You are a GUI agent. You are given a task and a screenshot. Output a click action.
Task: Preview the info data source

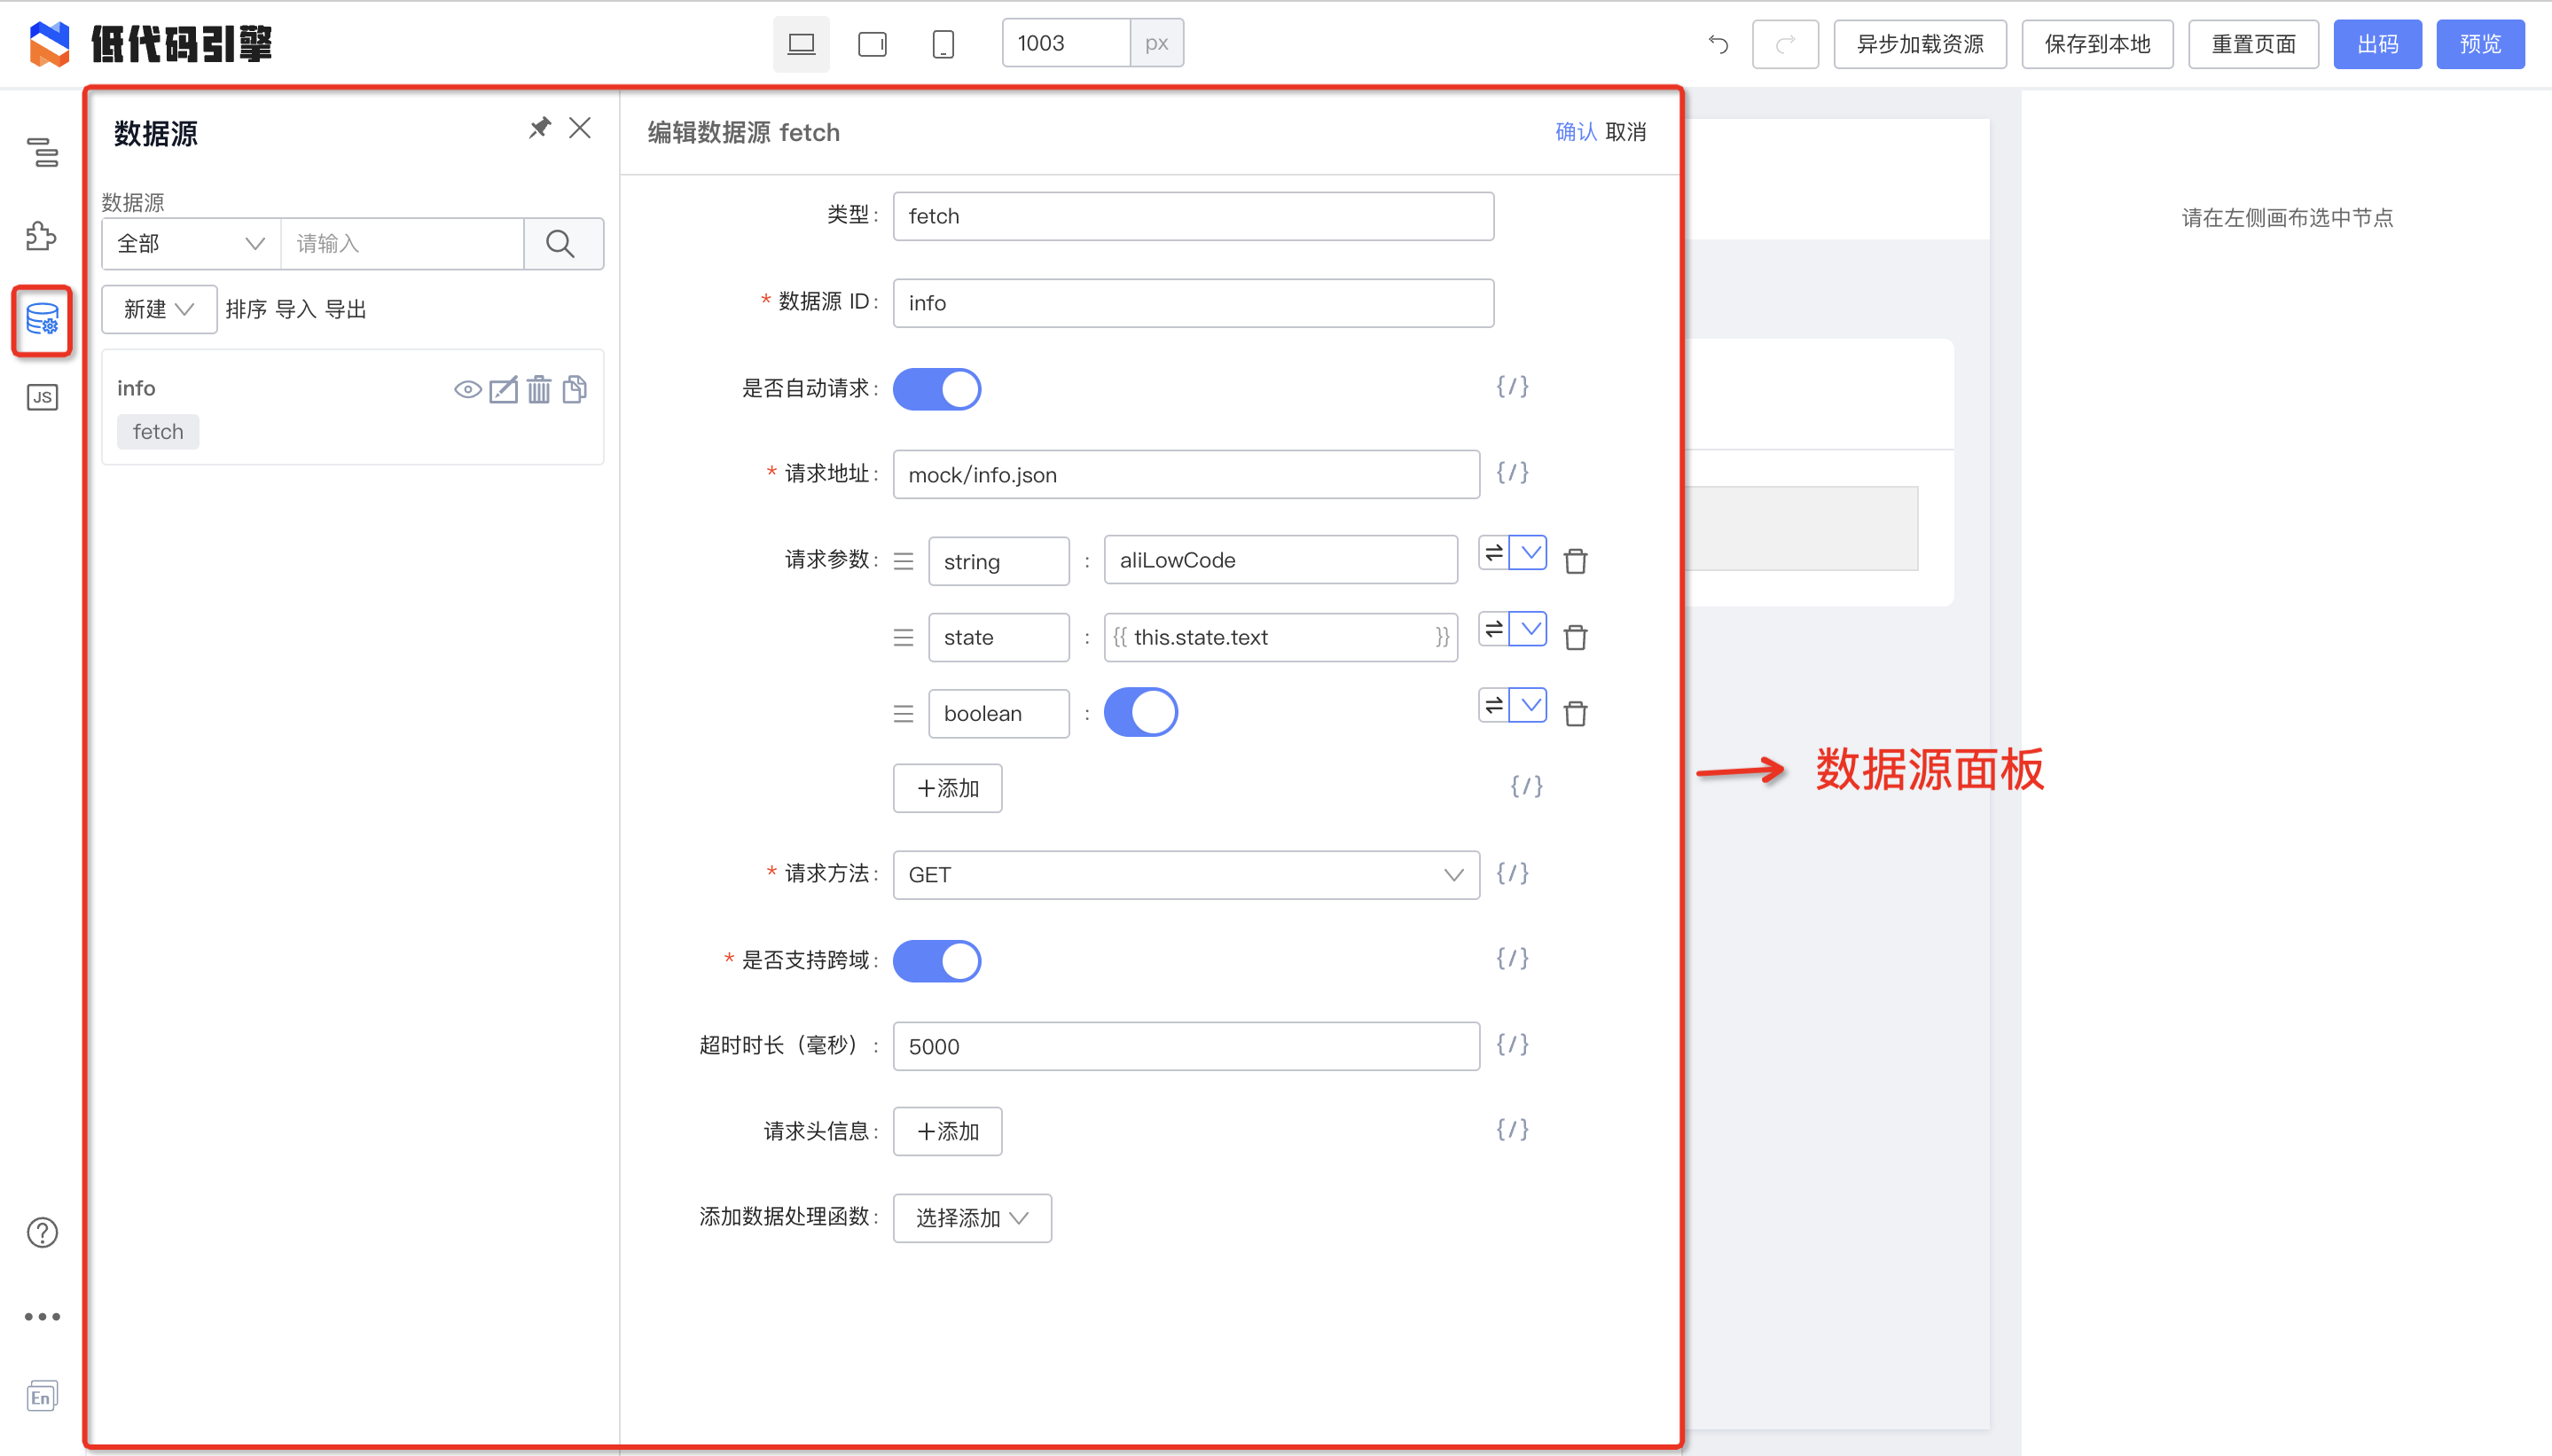tap(467, 389)
